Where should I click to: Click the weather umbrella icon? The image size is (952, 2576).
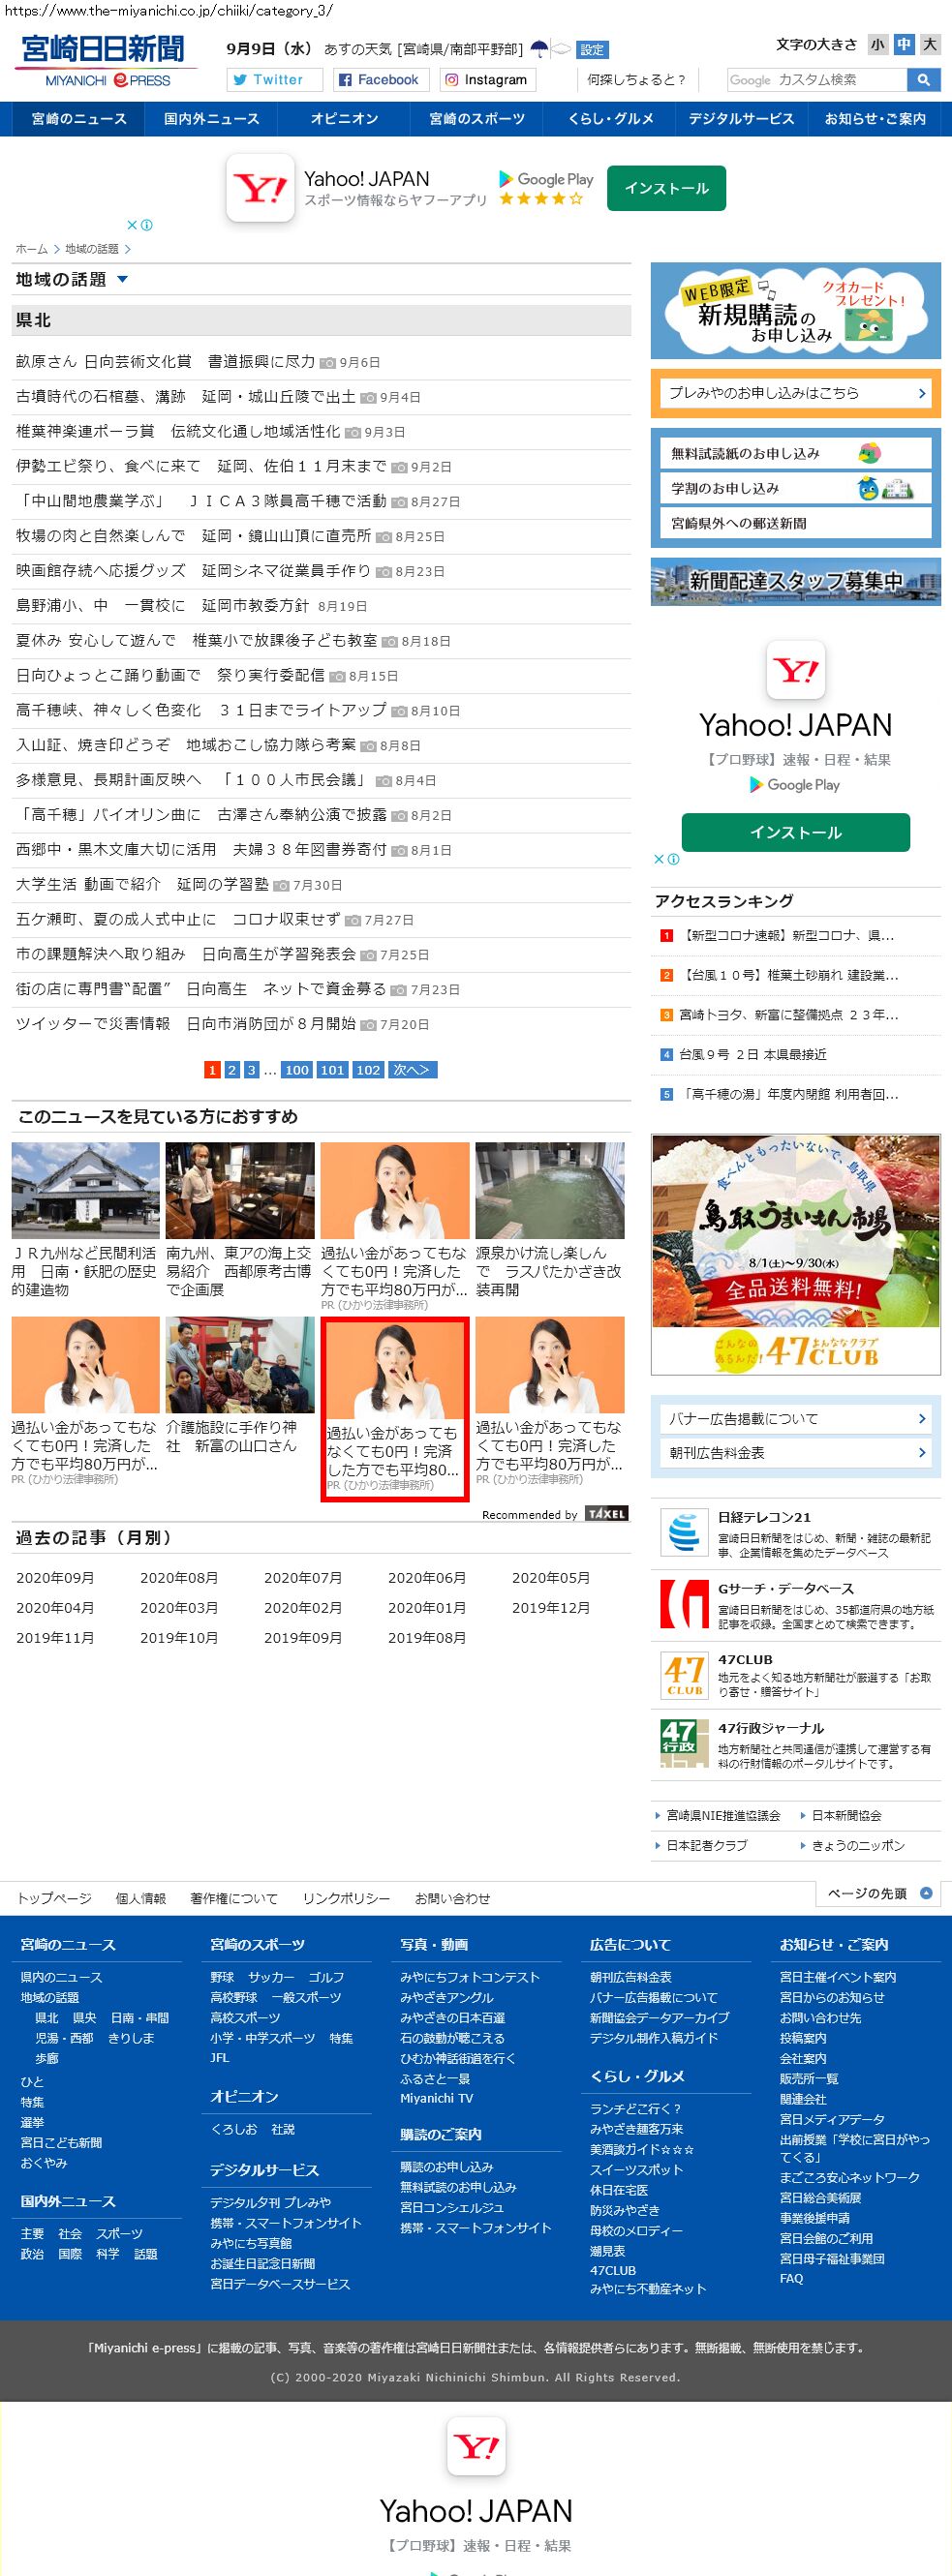click(540, 49)
